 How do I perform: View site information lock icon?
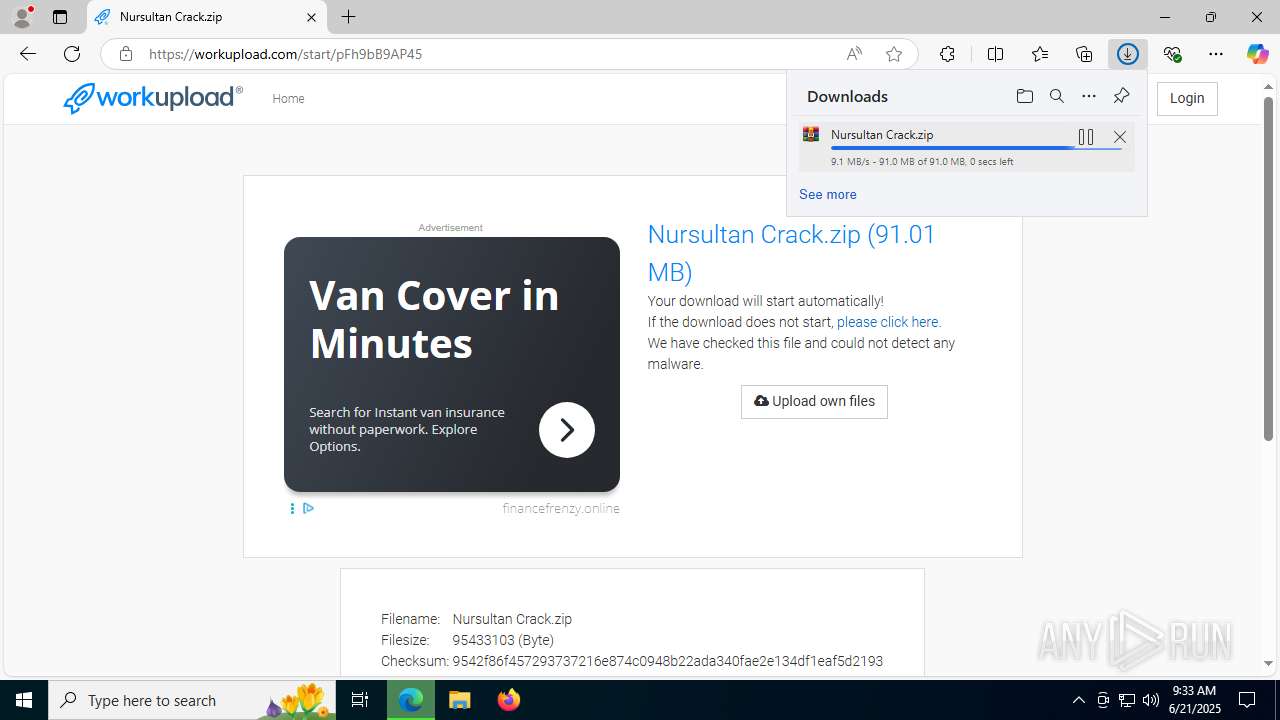[126, 54]
